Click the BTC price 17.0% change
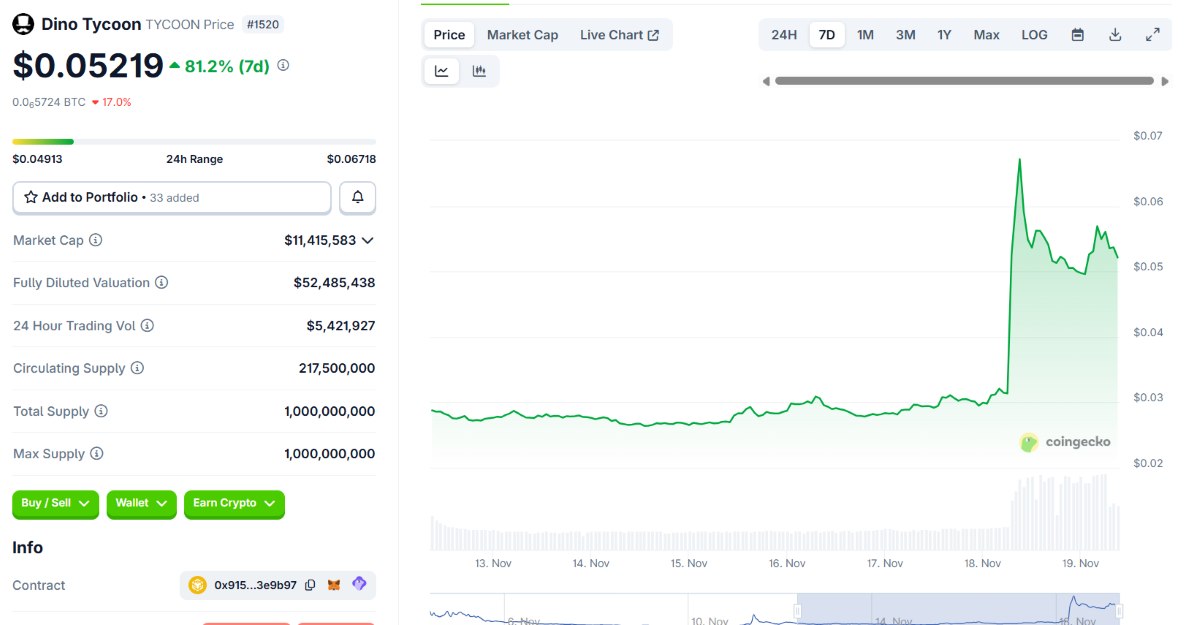This screenshot has width=1200, height=625. (111, 102)
